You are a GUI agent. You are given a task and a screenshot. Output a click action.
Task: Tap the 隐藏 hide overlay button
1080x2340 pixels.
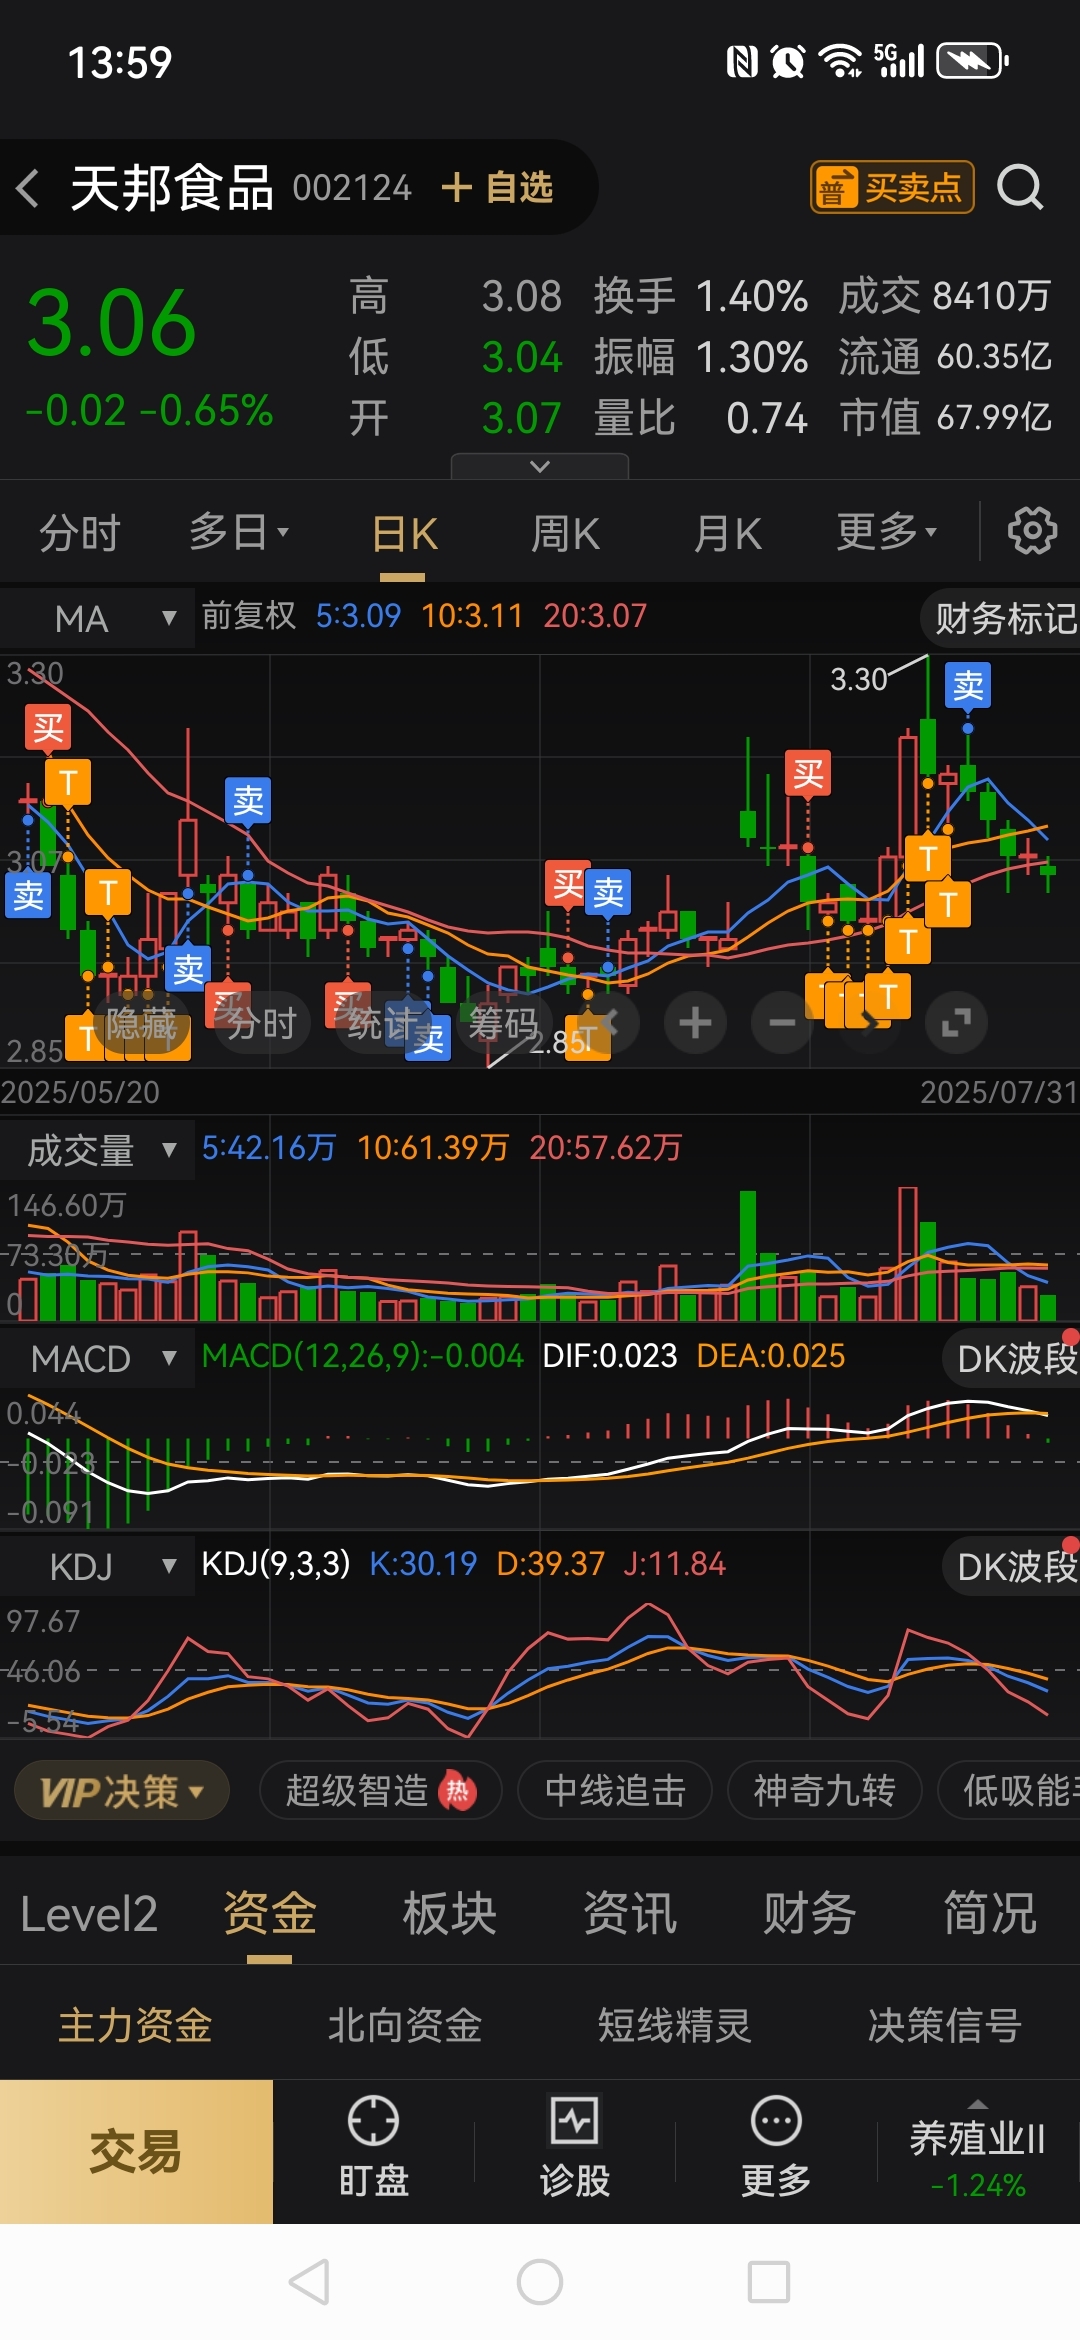click(x=141, y=1023)
